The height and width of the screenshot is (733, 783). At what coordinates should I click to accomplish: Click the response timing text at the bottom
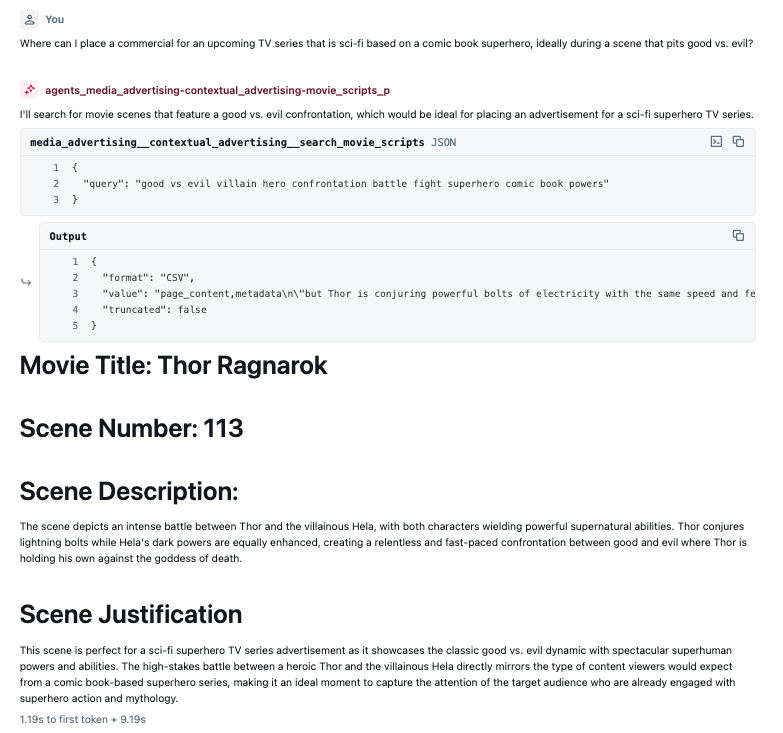(82, 719)
